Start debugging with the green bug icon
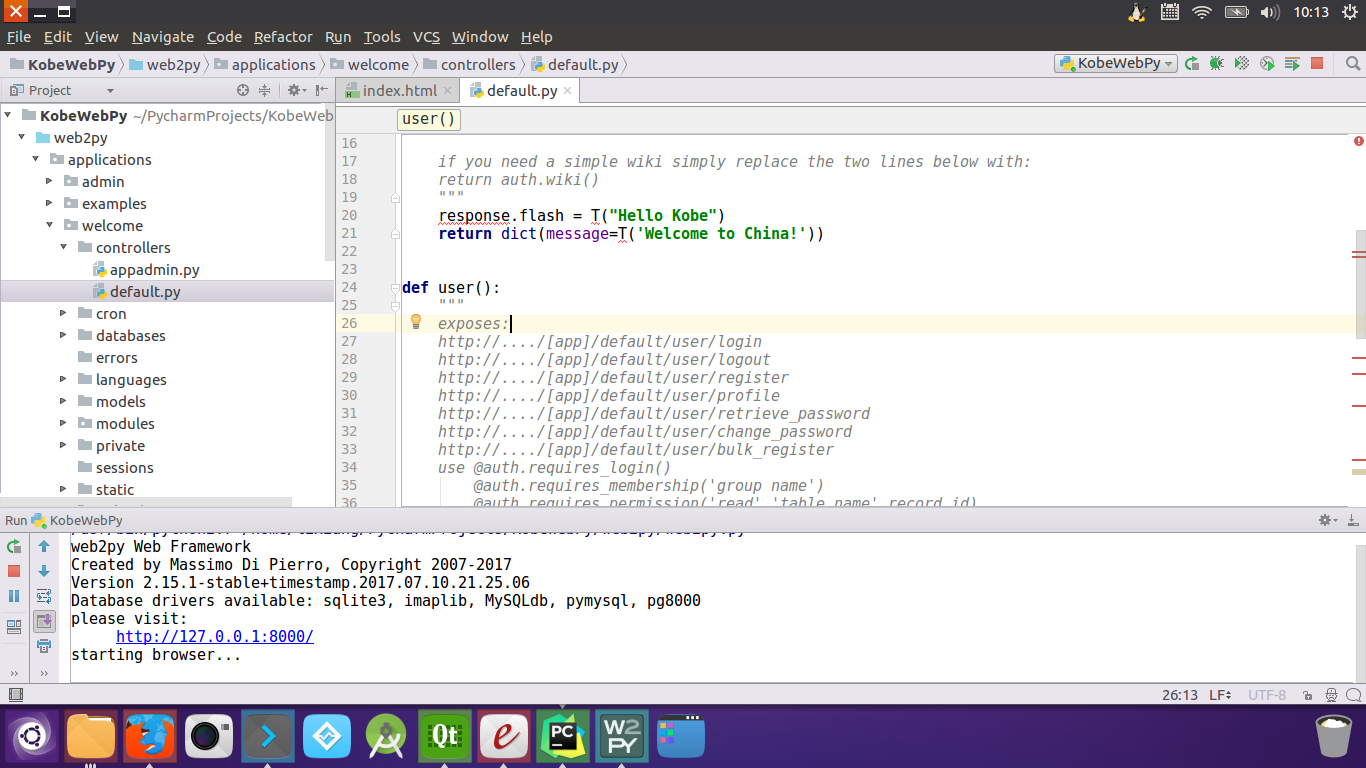Image resolution: width=1366 pixels, height=768 pixels. tap(1217, 63)
